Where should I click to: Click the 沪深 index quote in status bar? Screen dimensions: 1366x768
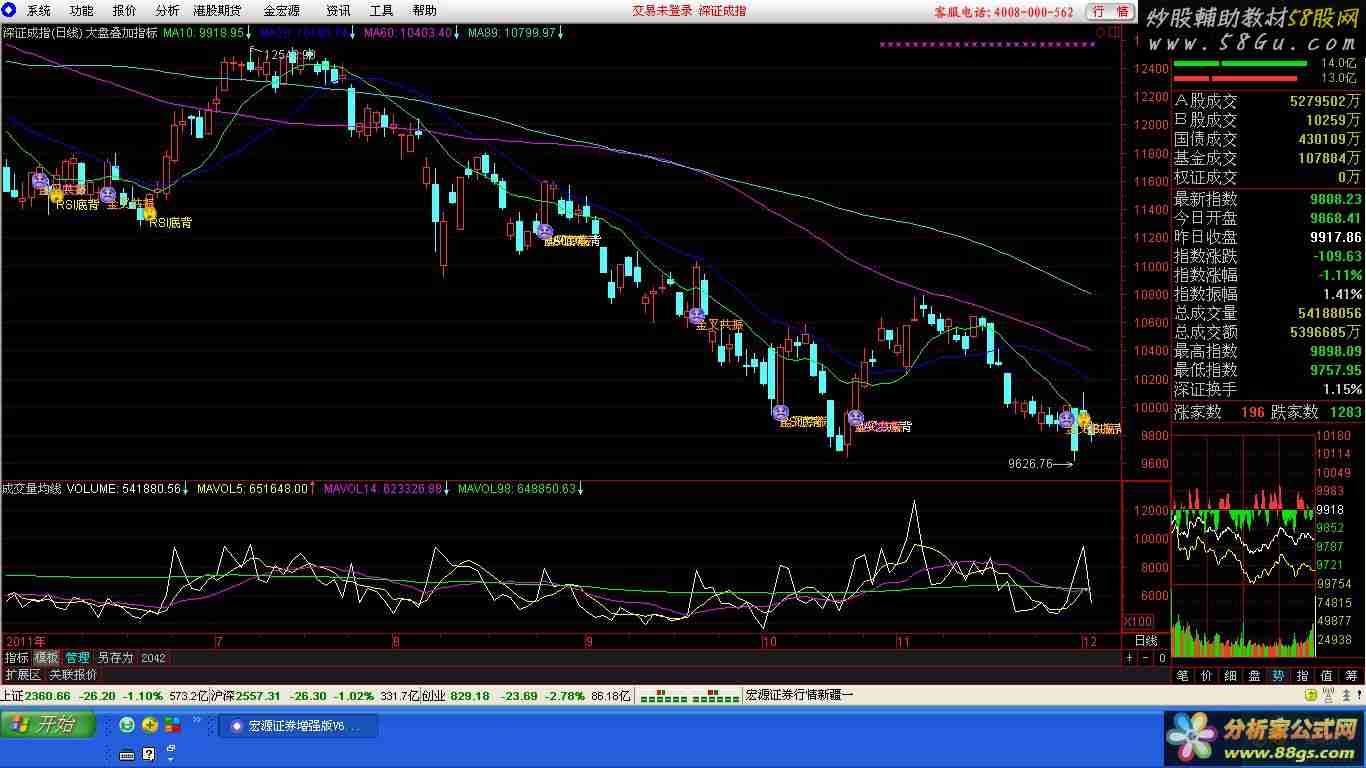pyautogui.click(x=314, y=696)
